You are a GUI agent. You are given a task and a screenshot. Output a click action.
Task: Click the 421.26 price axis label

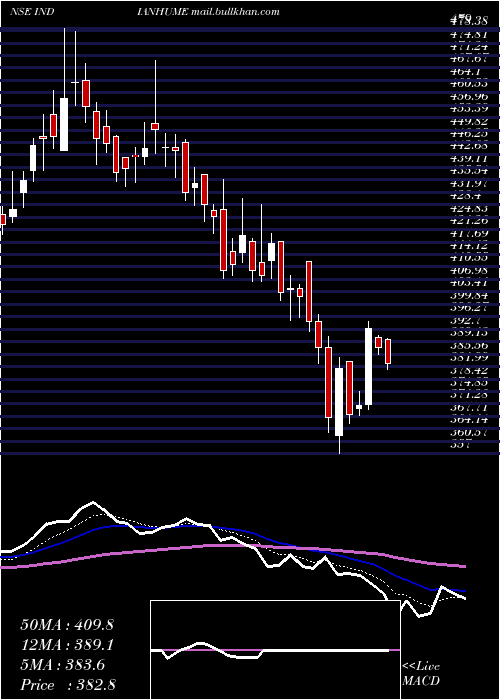[468, 221]
